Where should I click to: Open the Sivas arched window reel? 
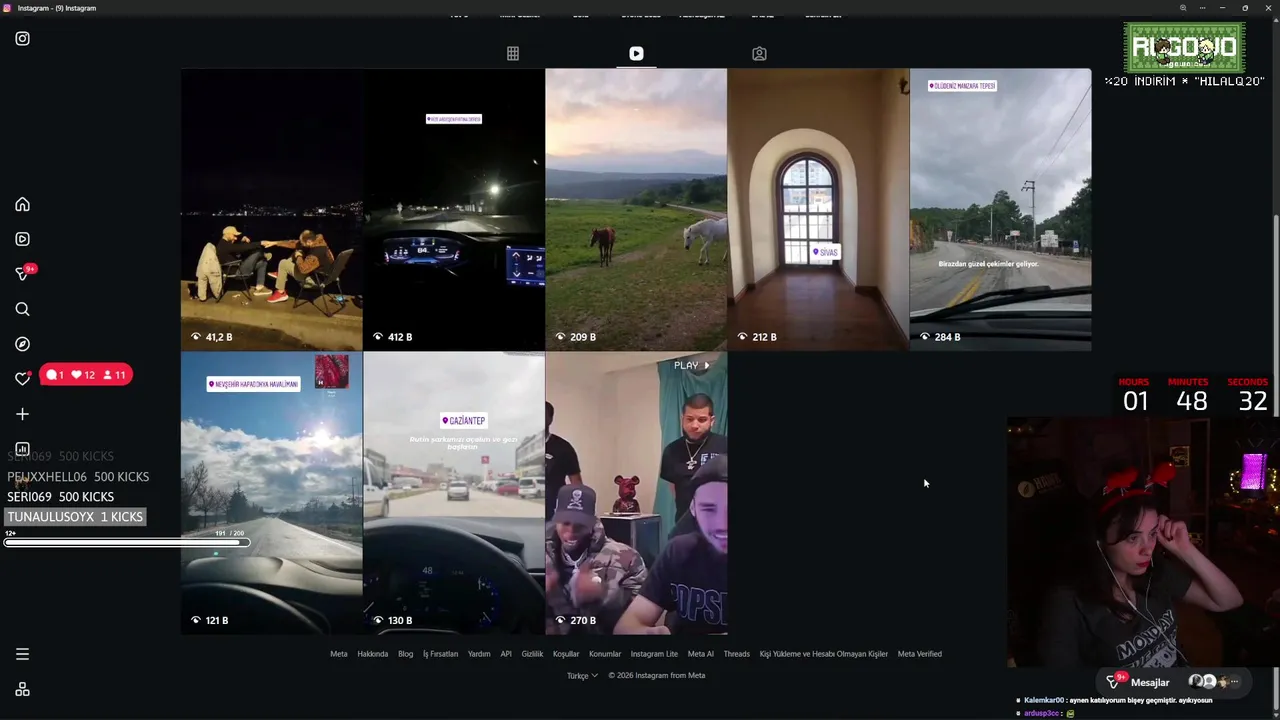click(x=818, y=209)
